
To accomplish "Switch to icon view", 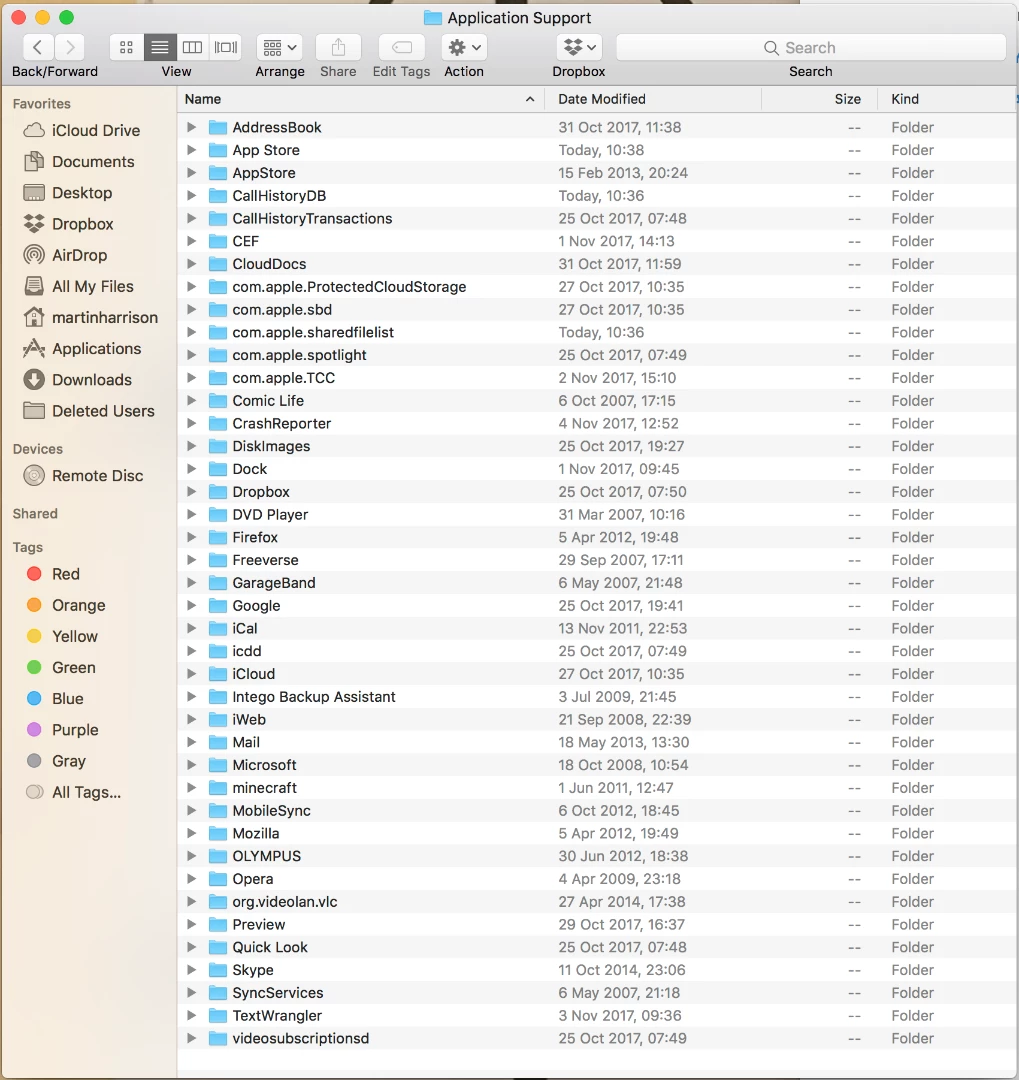I will [126, 48].
